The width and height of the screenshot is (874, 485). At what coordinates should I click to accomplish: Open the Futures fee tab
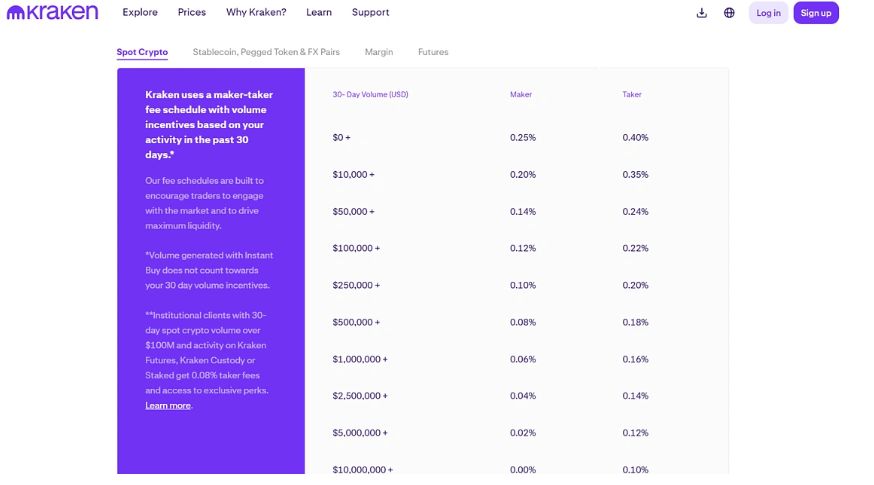[433, 52]
